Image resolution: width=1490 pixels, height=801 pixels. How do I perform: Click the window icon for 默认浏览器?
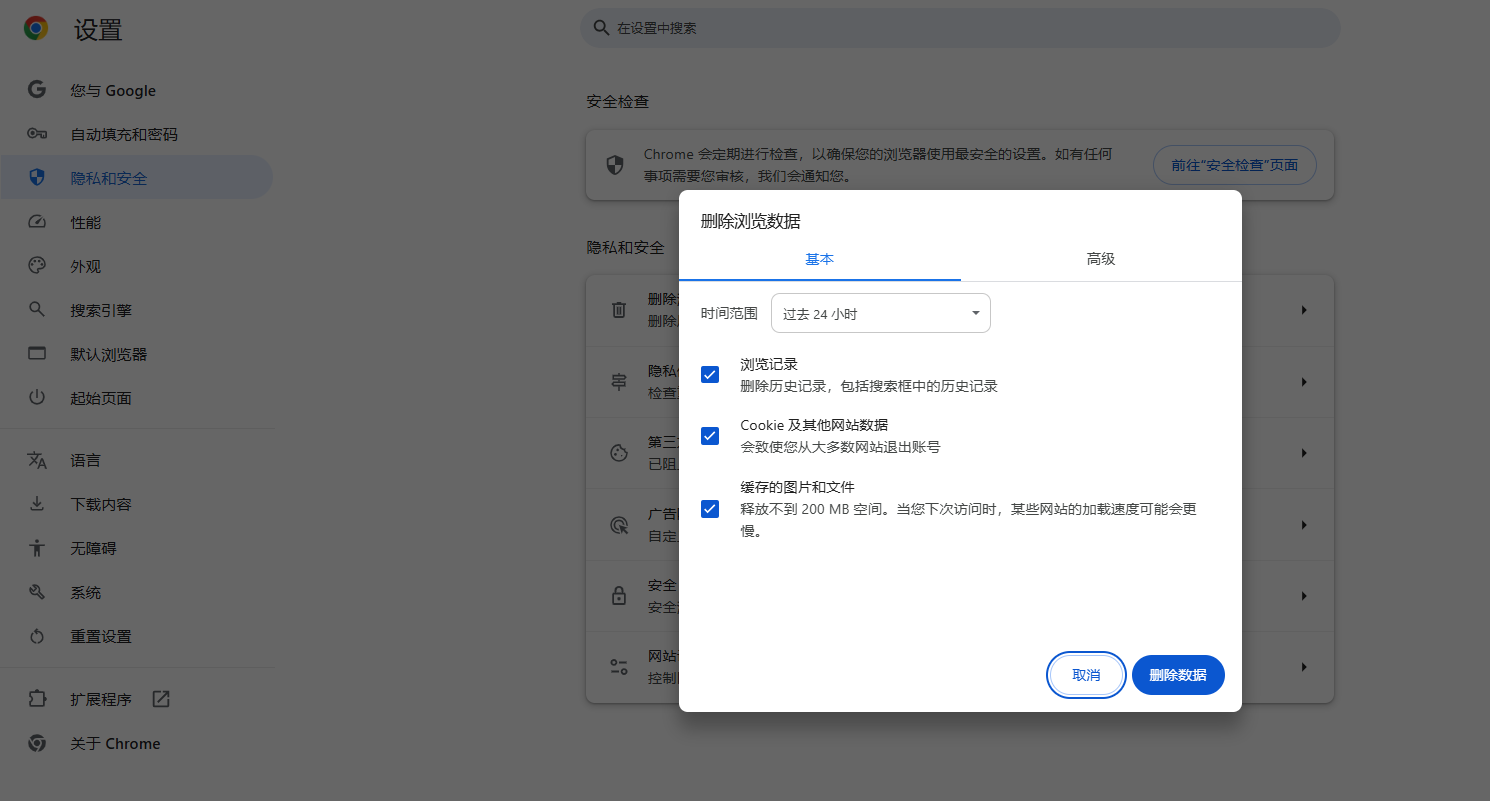(37, 354)
